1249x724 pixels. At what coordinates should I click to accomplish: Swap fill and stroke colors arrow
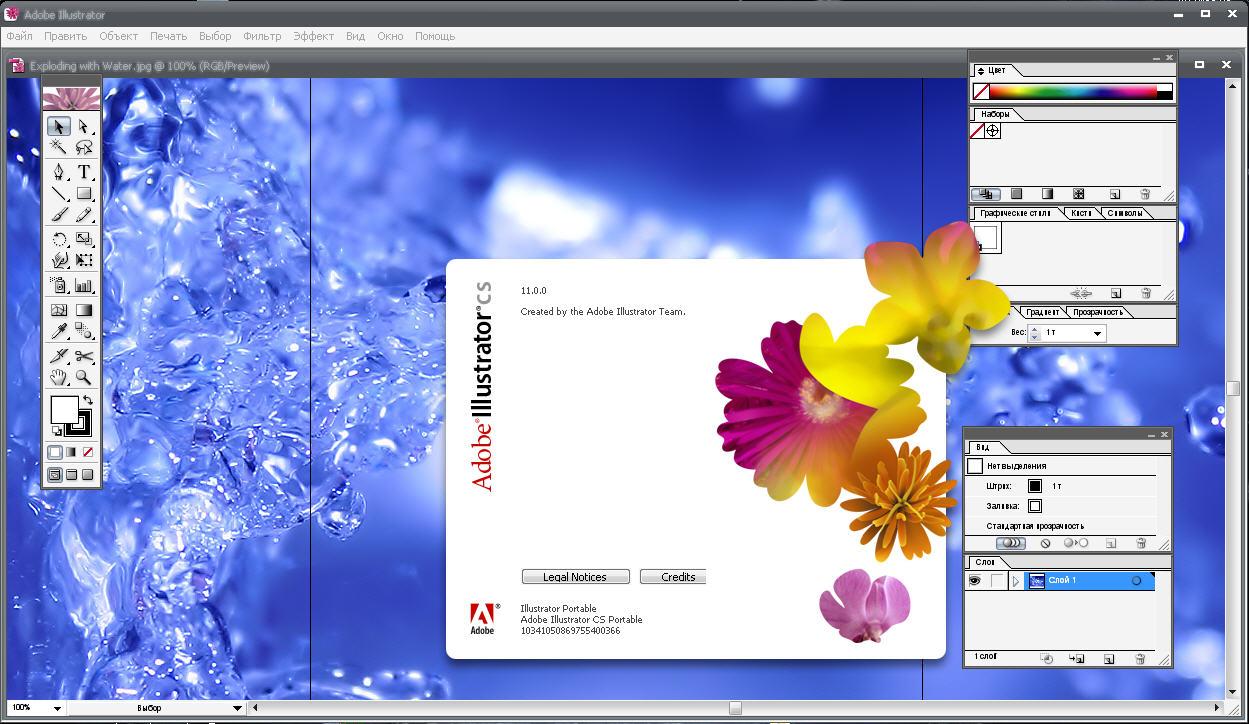click(88, 401)
